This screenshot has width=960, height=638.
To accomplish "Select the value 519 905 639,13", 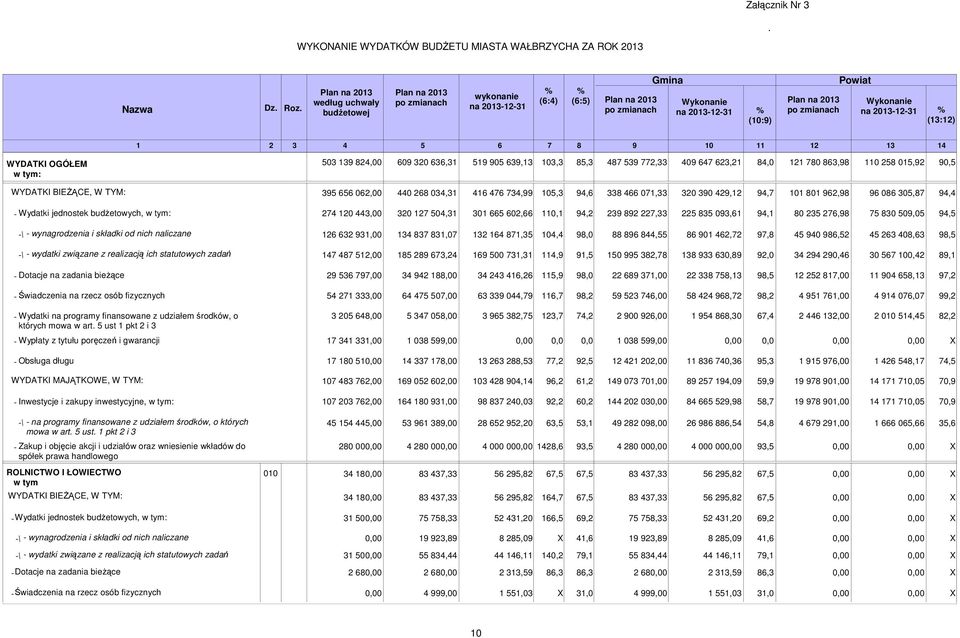I will [502, 163].
